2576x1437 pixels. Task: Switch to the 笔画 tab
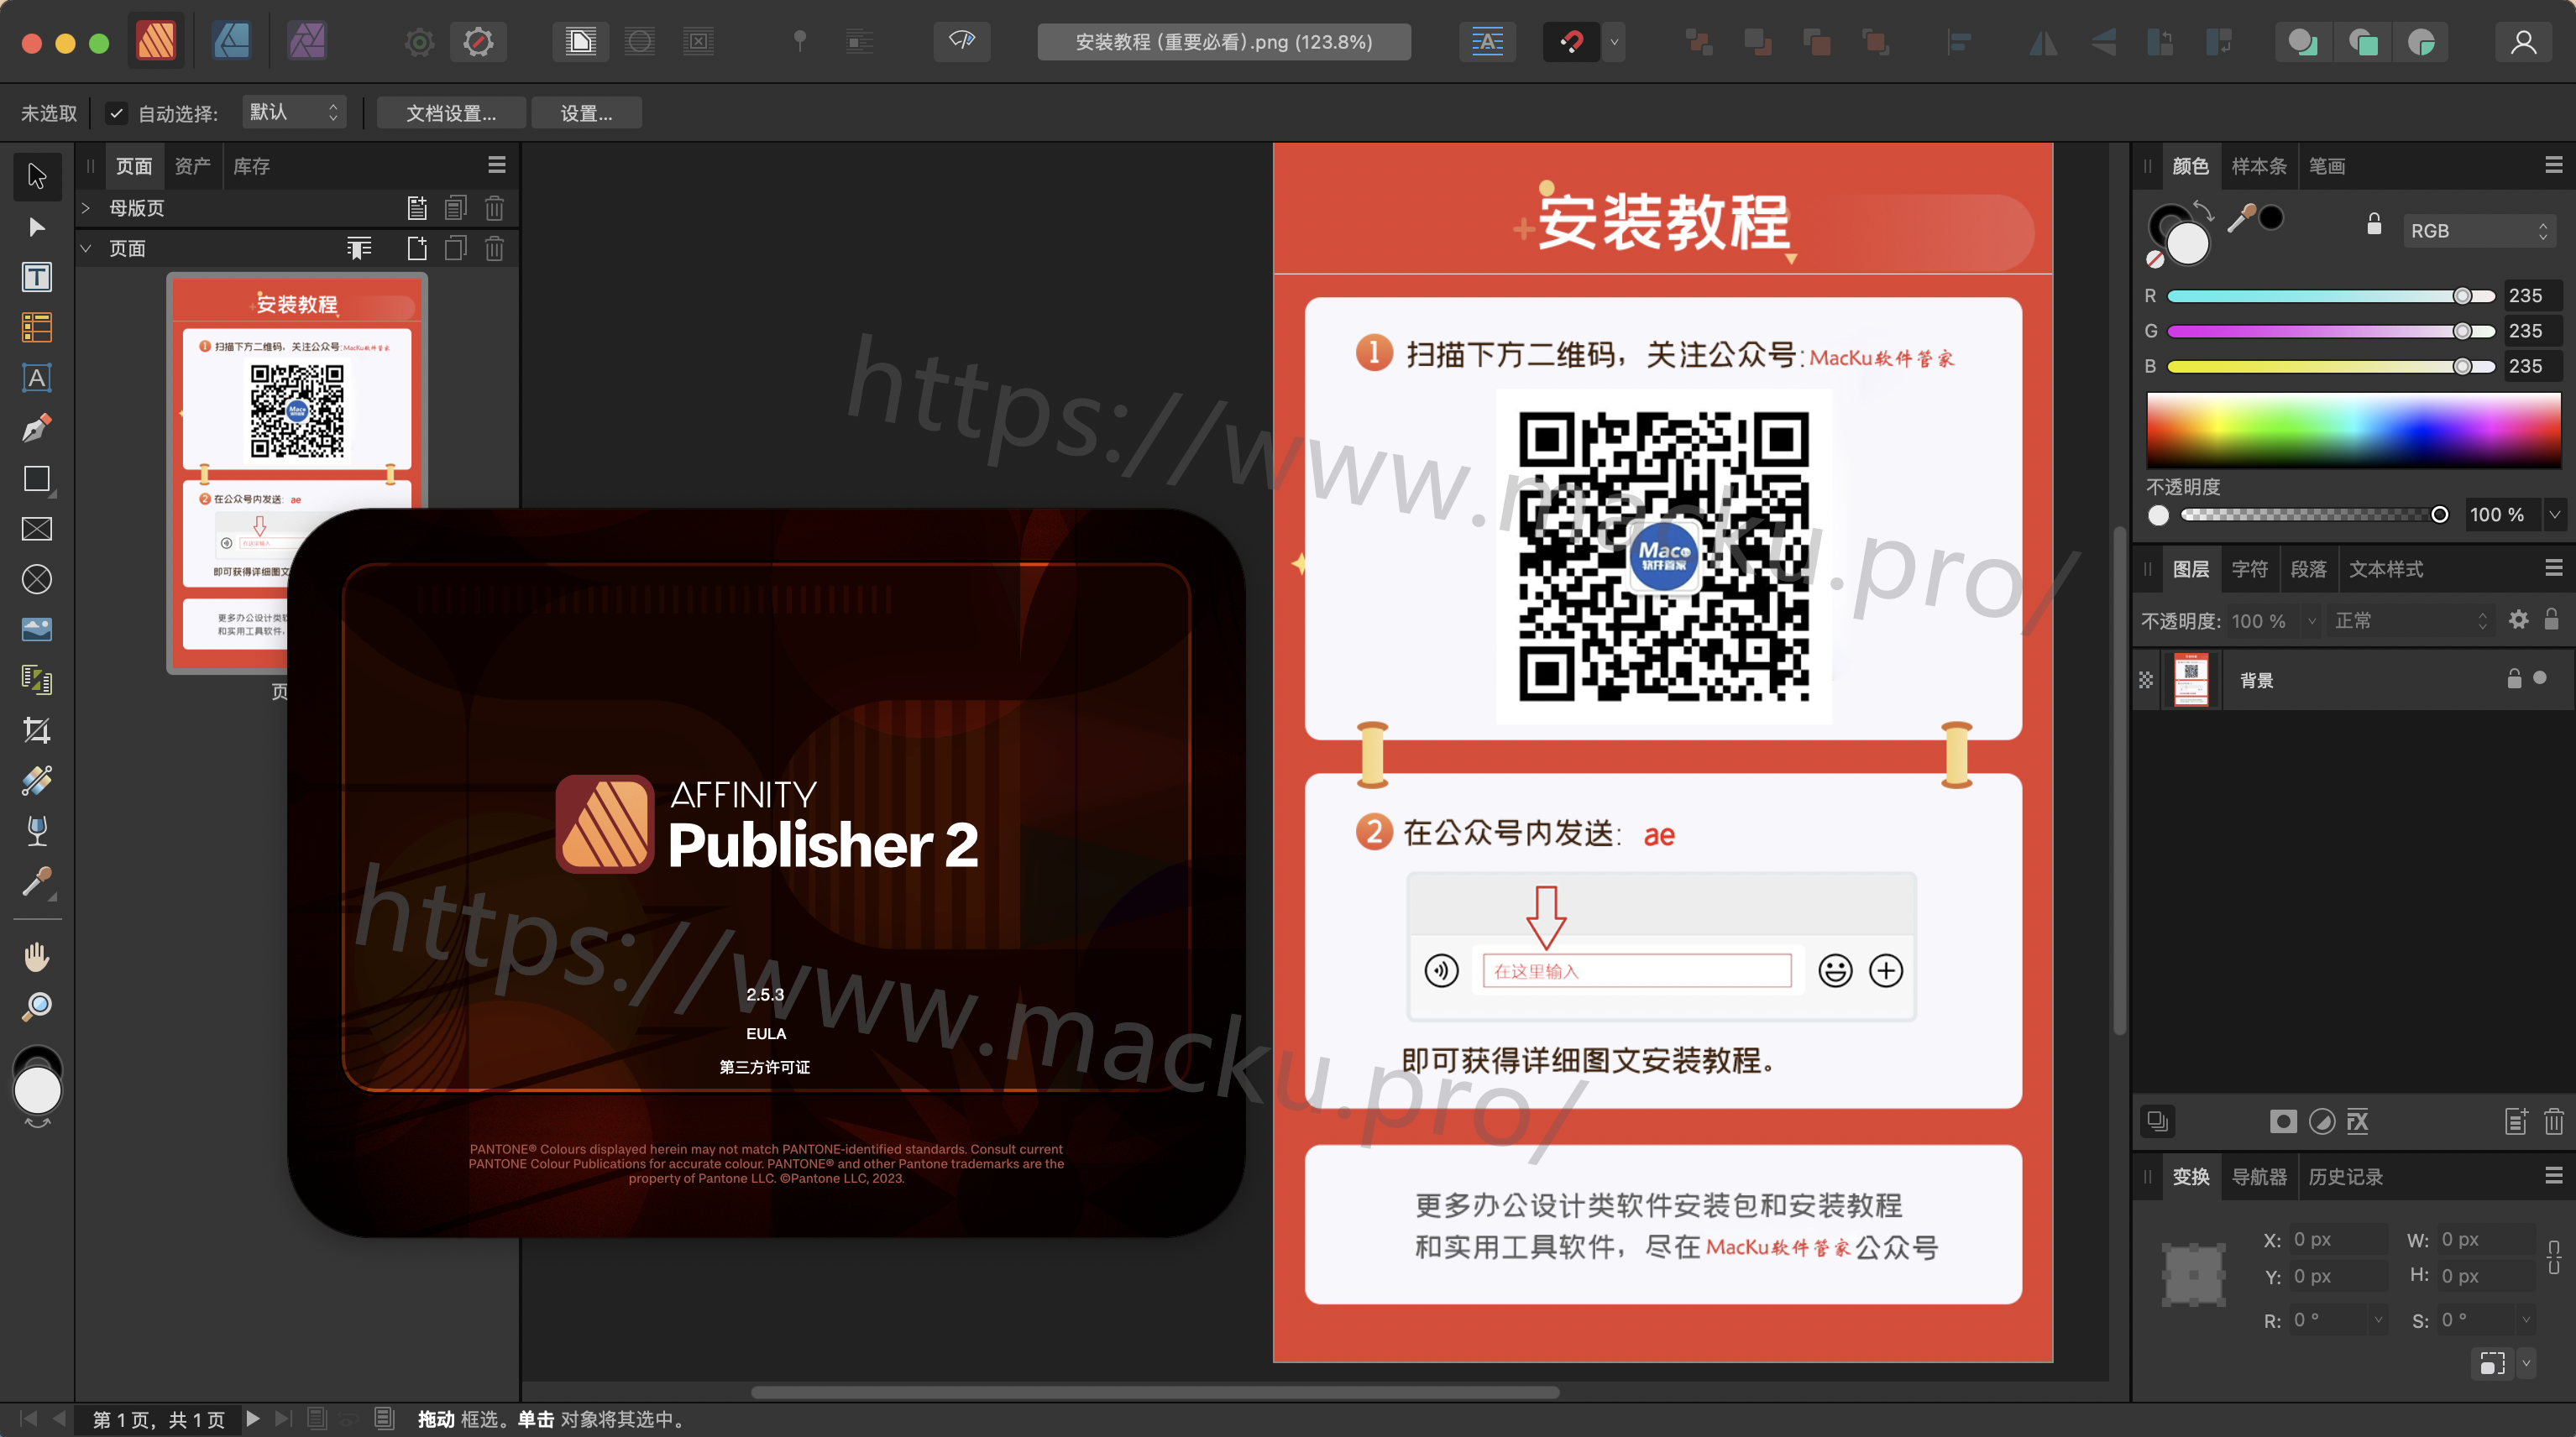pyautogui.click(x=2326, y=166)
